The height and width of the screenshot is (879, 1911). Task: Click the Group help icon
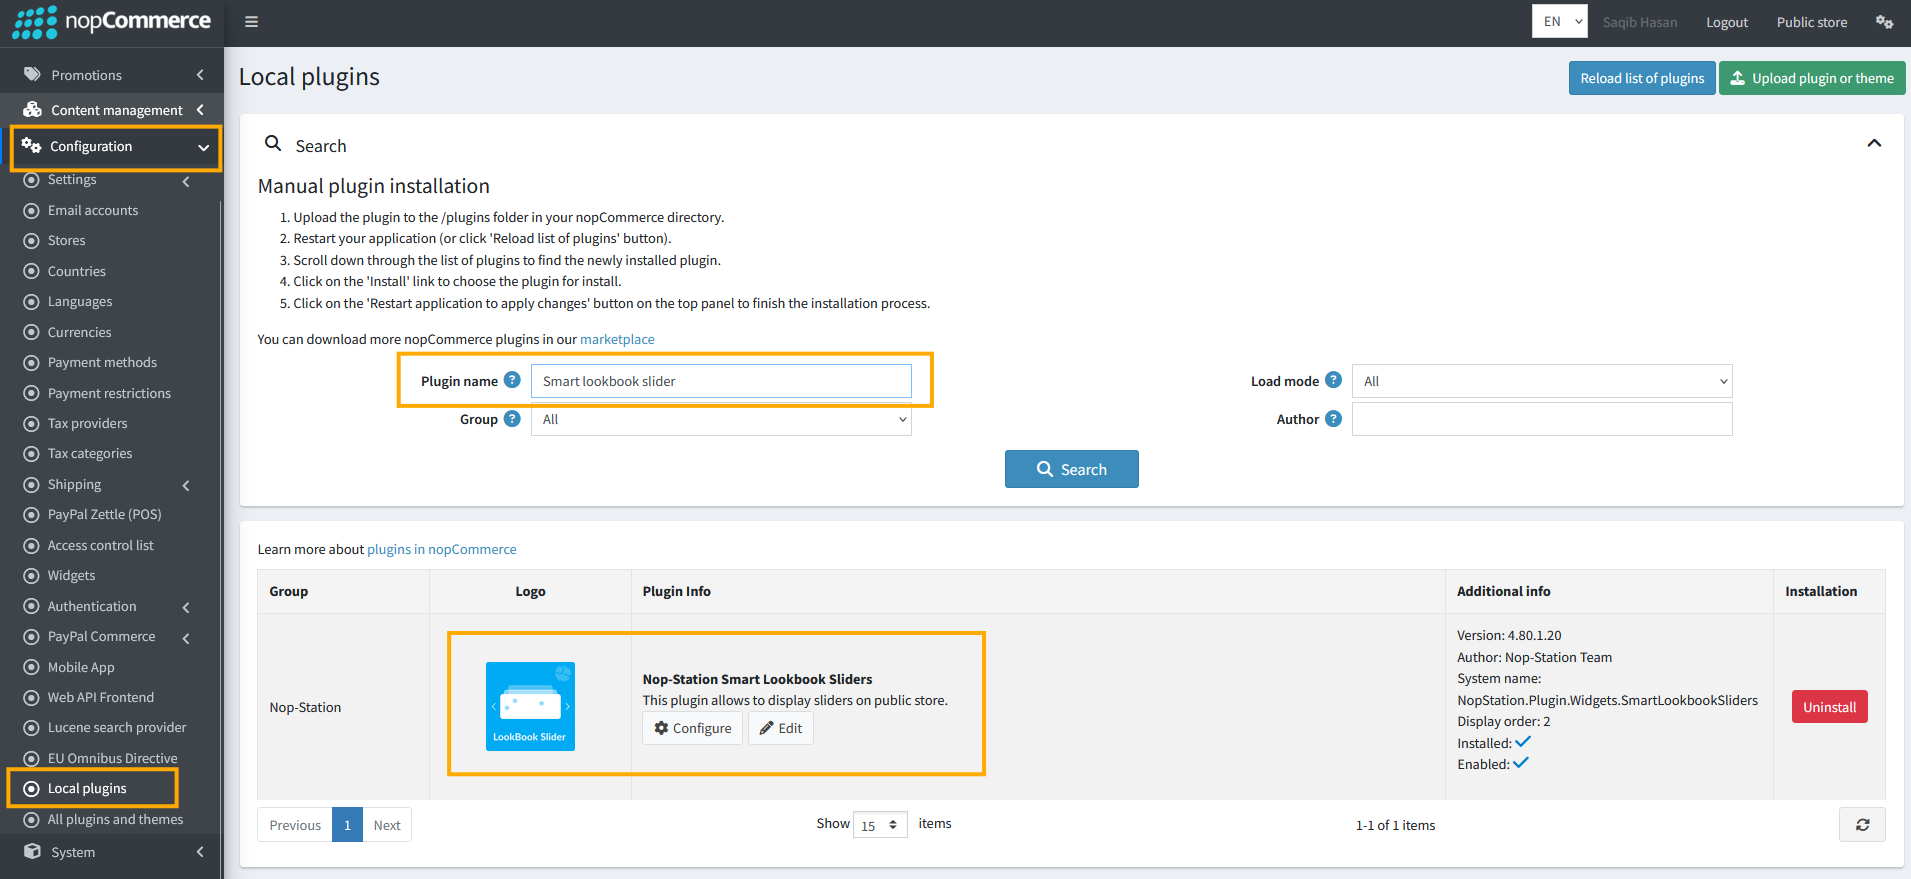pyautogui.click(x=512, y=419)
